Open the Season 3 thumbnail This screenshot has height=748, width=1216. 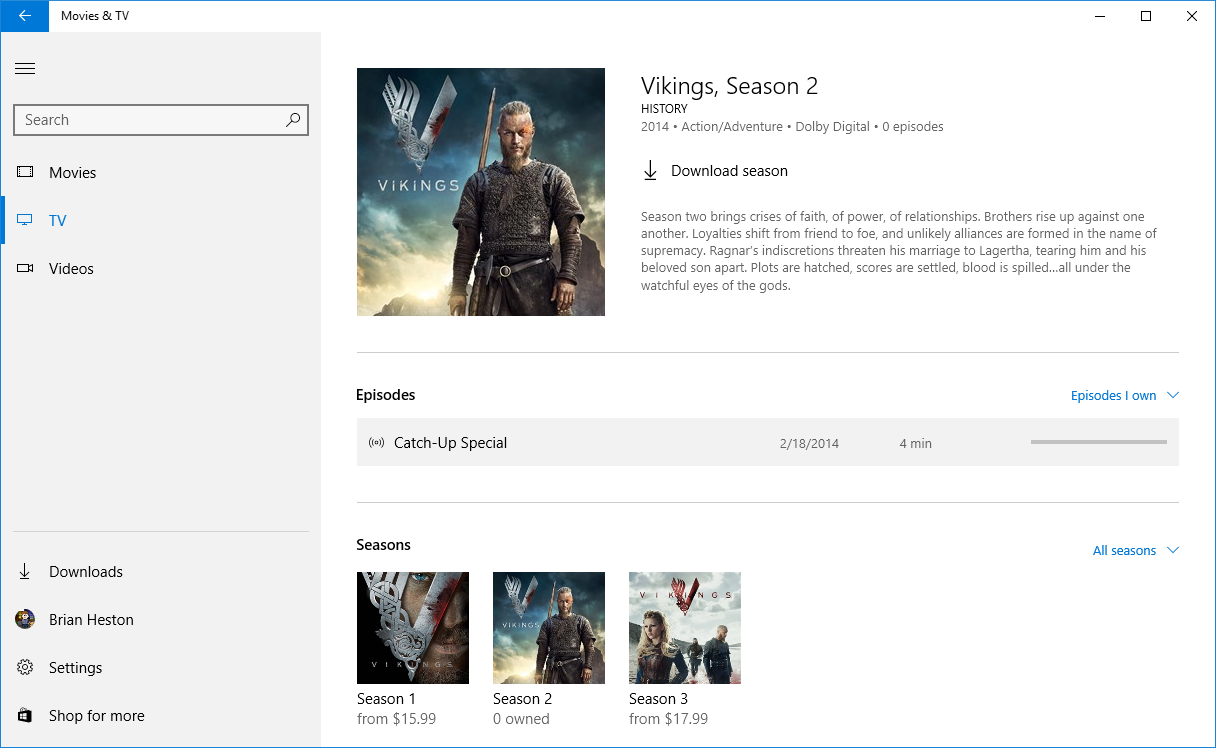coord(685,628)
